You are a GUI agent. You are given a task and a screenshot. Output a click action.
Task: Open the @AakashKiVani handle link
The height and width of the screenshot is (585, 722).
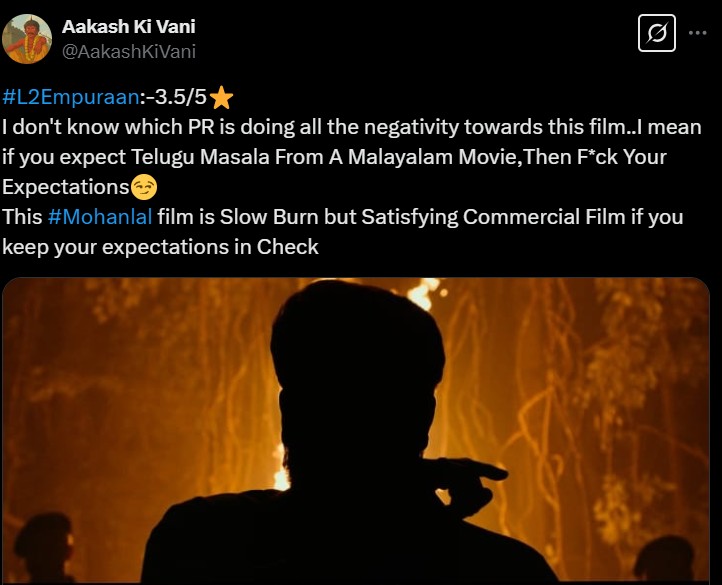128,52
